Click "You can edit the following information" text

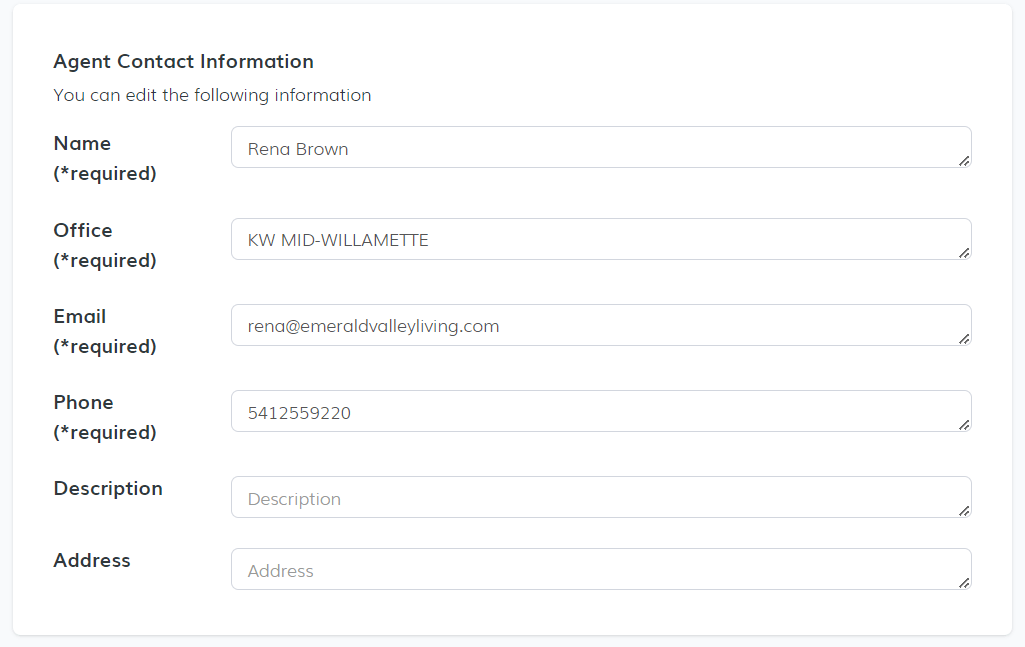click(x=212, y=96)
